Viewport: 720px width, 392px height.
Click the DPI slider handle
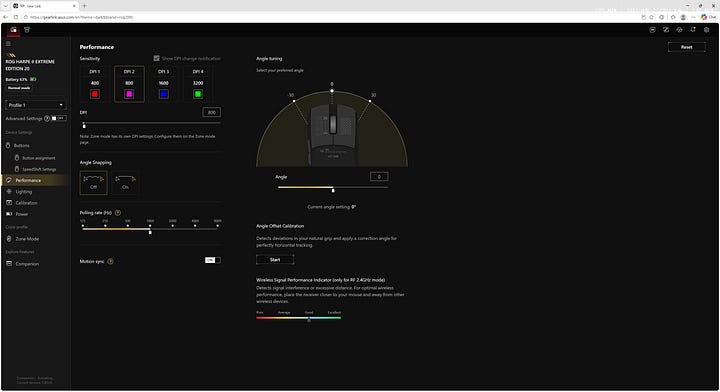tap(84, 125)
